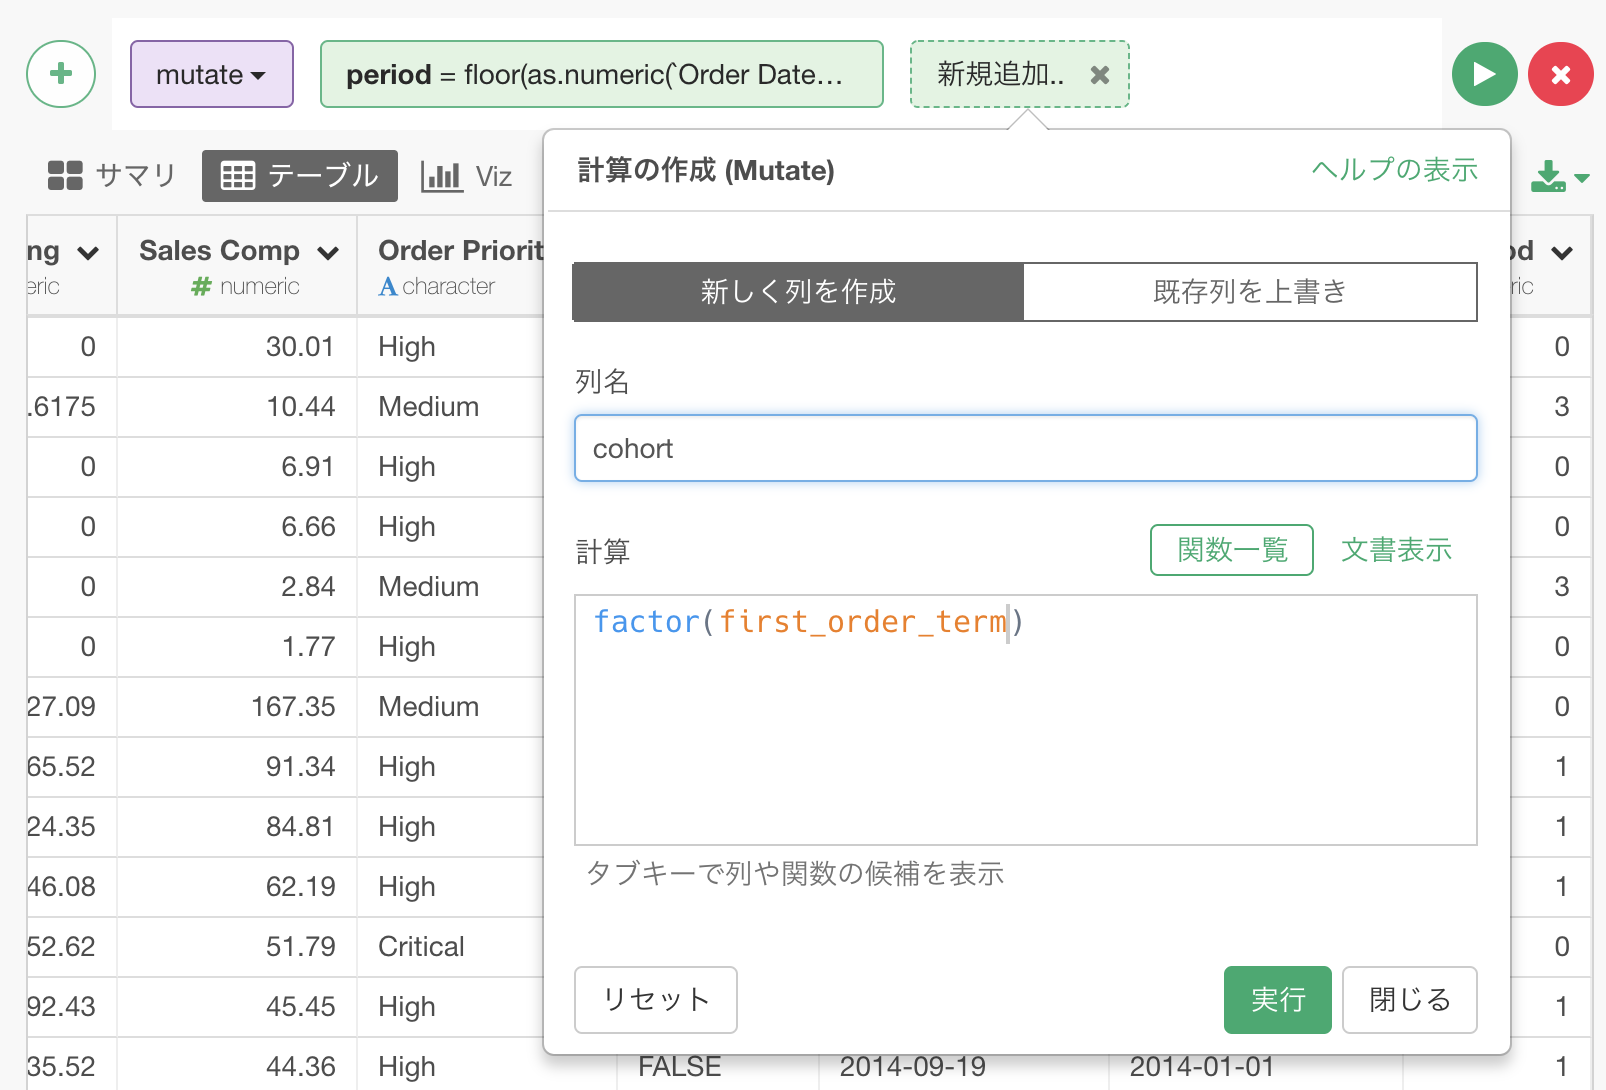The image size is (1606, 1090).
Task: Select the Critical priority cell
Action: click(x=451, y=947)
